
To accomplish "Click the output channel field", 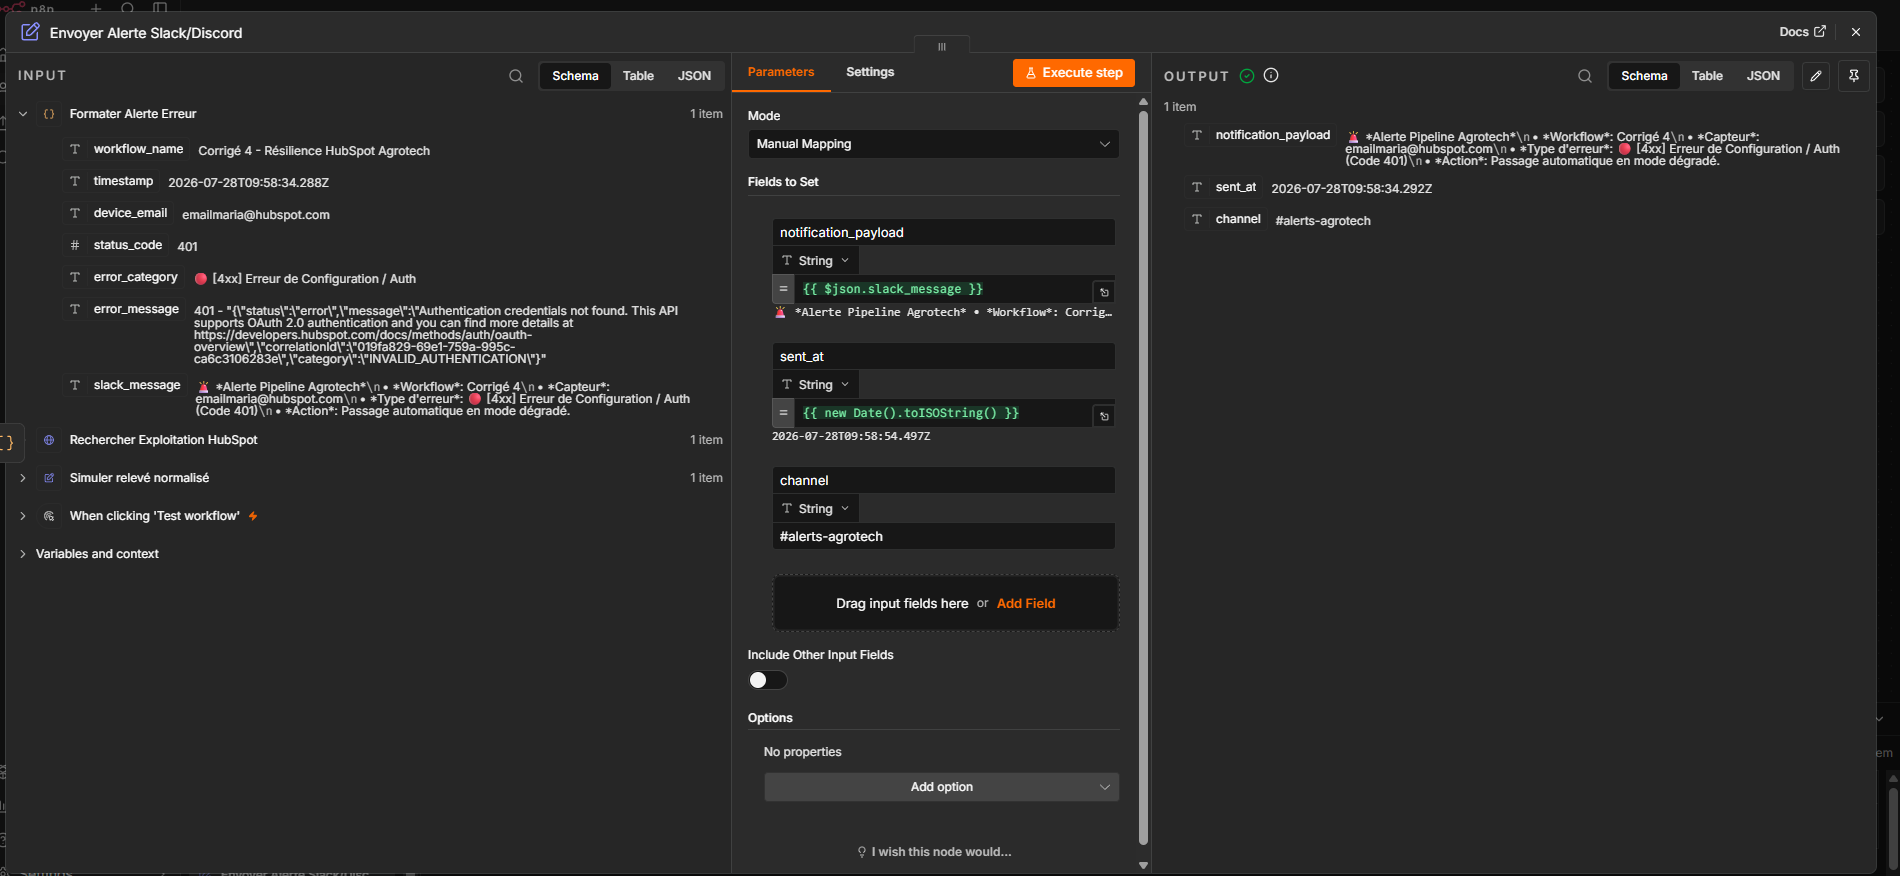I will (1280, 220).
